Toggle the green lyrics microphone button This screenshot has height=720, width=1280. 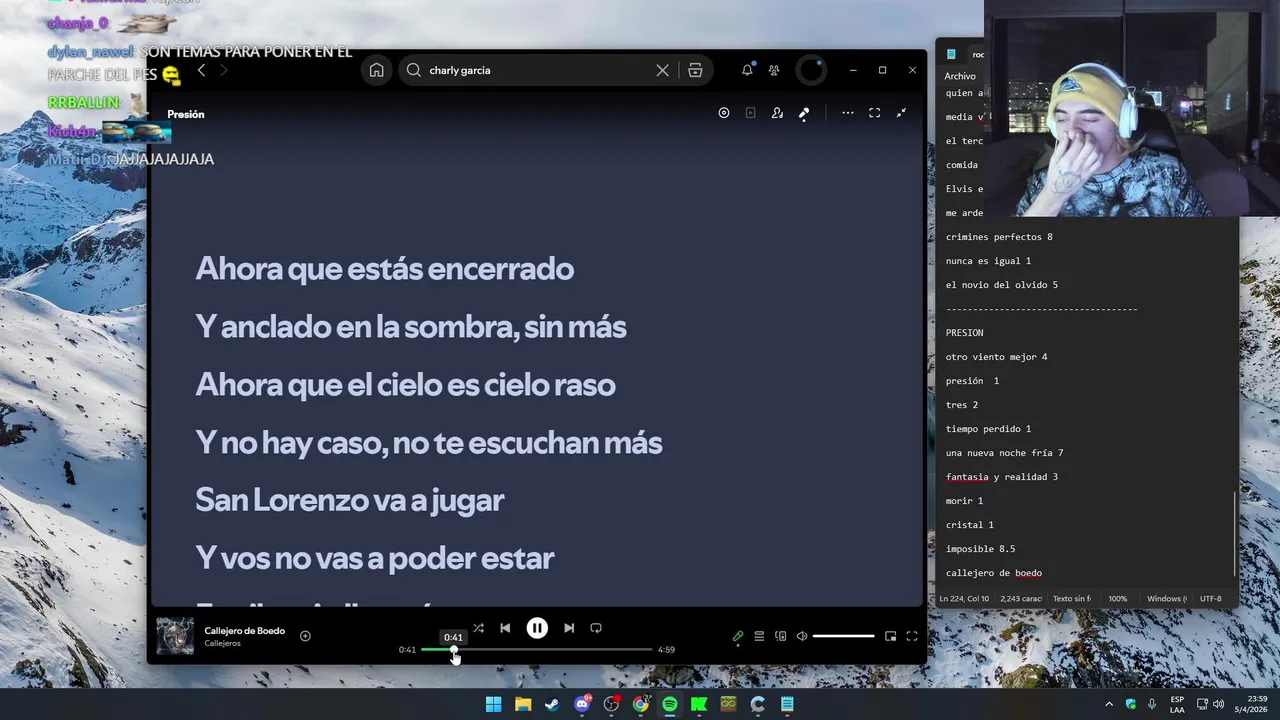(738, 636)
